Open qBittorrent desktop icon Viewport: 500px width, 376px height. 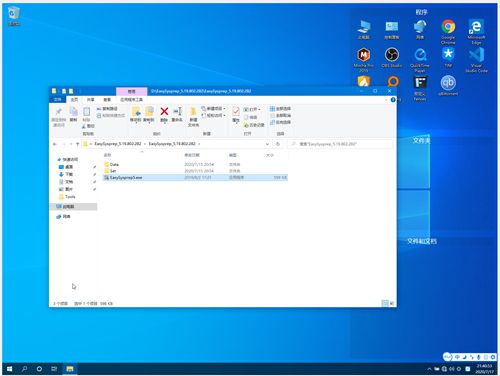coord(448,83)
